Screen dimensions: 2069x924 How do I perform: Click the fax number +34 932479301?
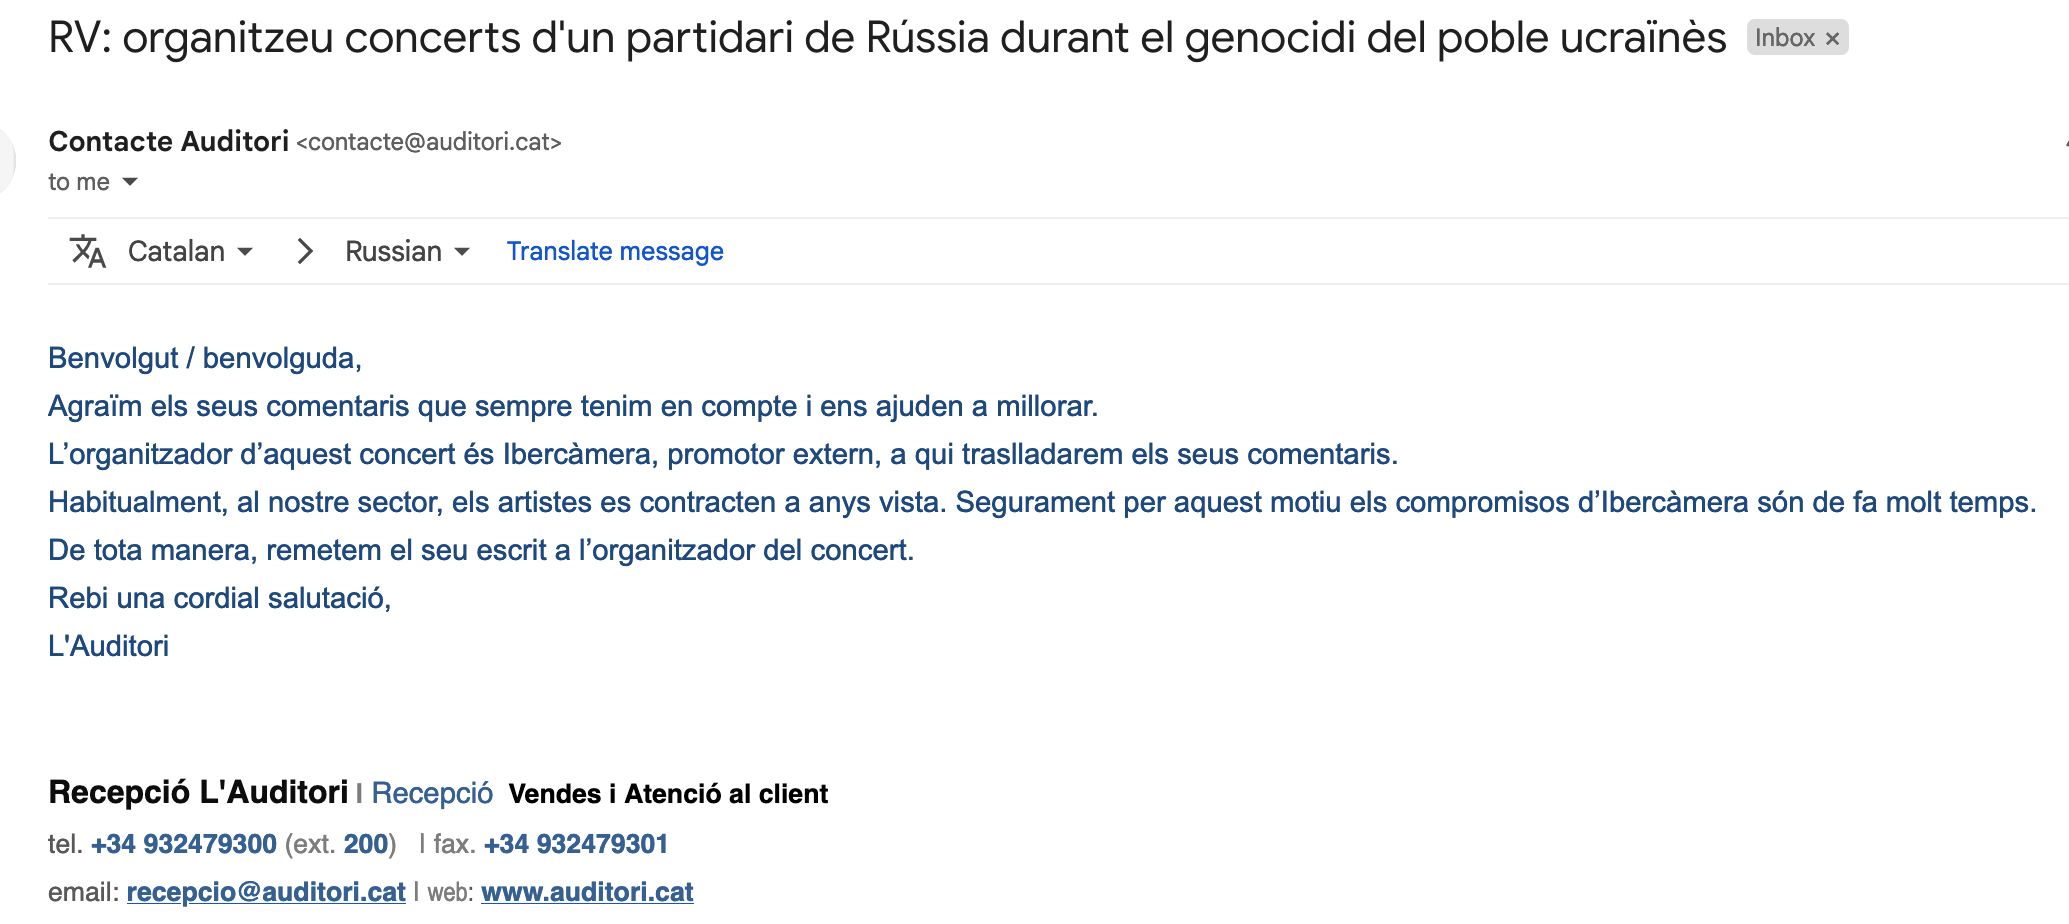click(576, 844)
